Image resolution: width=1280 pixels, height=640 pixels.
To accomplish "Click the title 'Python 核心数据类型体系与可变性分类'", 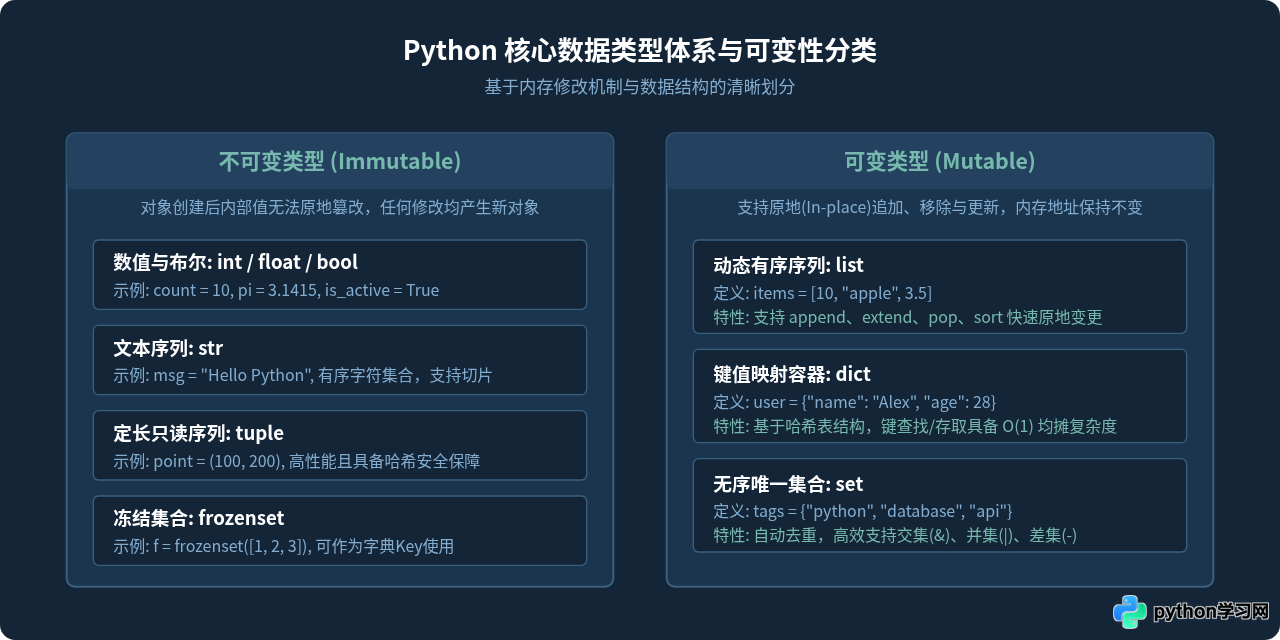I will click(x=640, y=51).
